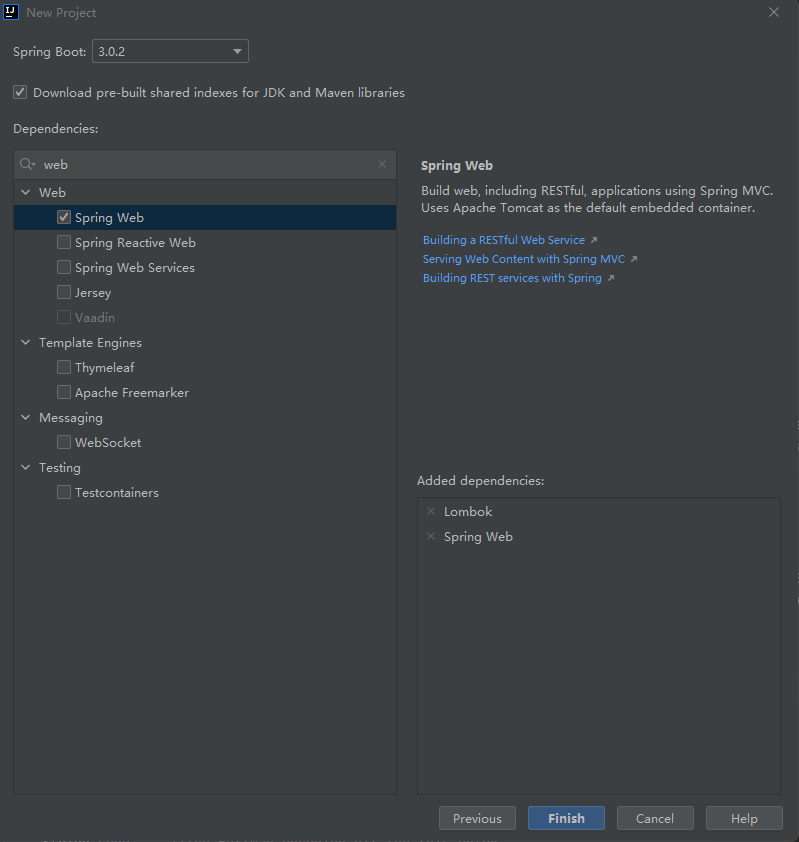This screenshot has width=799, height=842.
Task: Click the search magnifier icon in dependencies filter
Action: click(x=27, y=164)
